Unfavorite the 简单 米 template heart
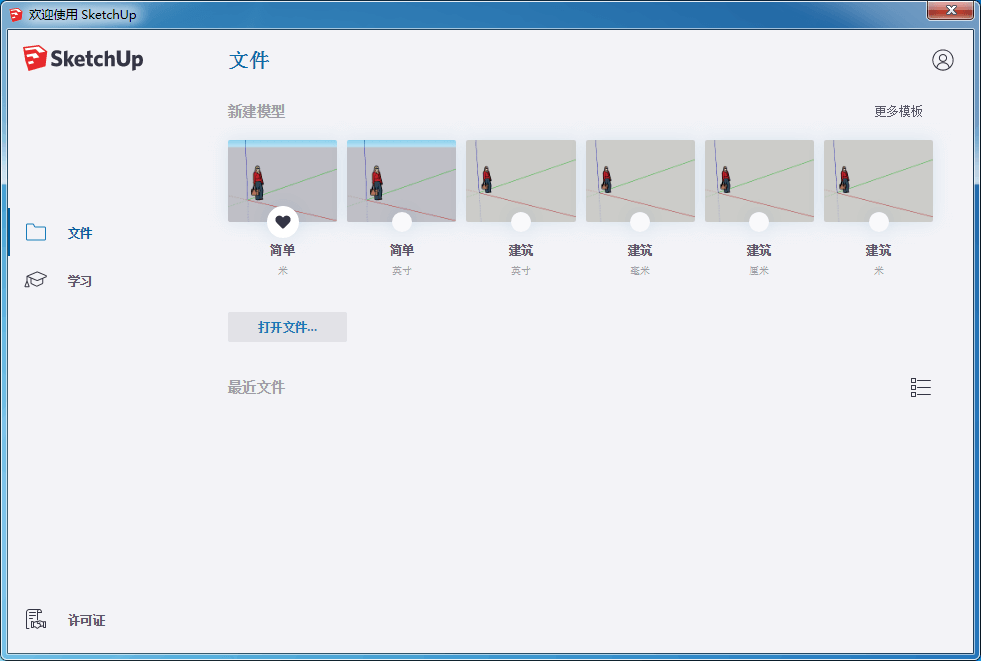Image resolution: width=981 pixels, height=661 pixels. point(282,221)
